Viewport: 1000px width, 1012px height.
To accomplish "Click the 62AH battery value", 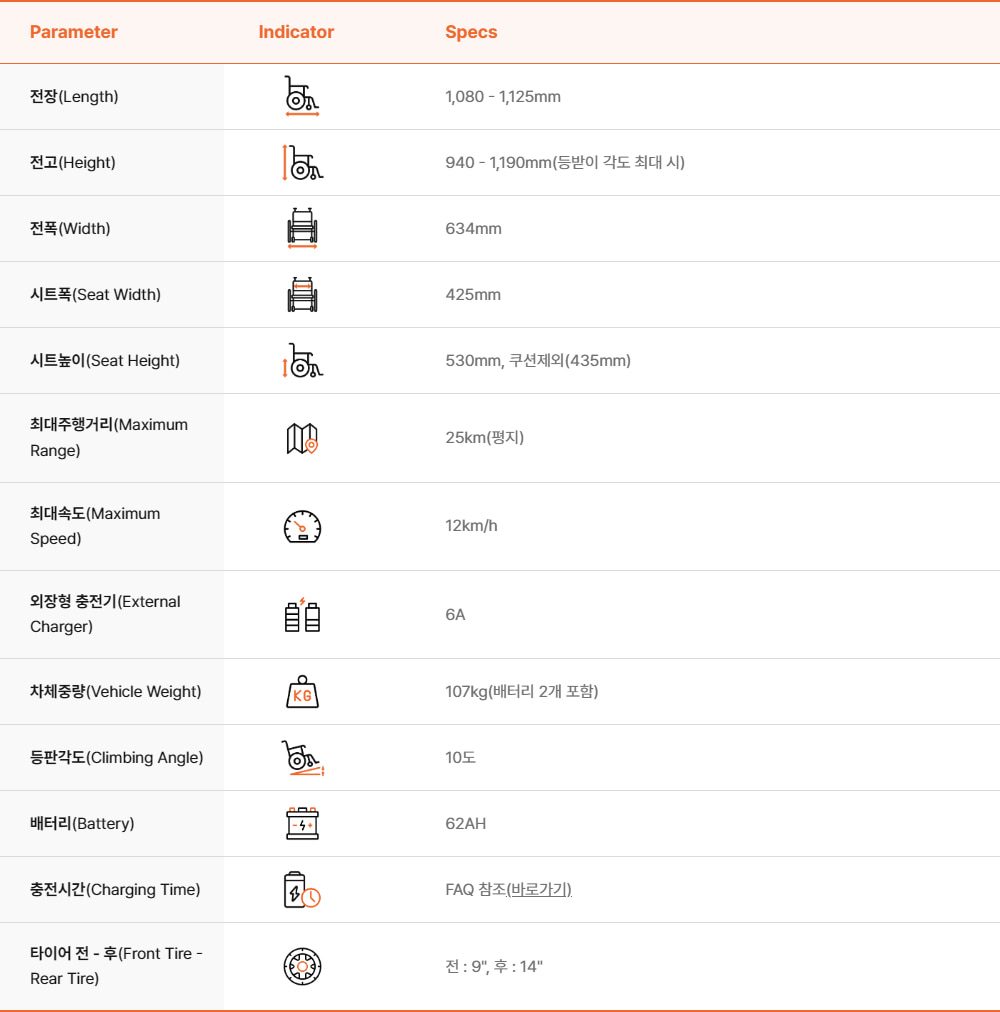I will coord(465,824).
